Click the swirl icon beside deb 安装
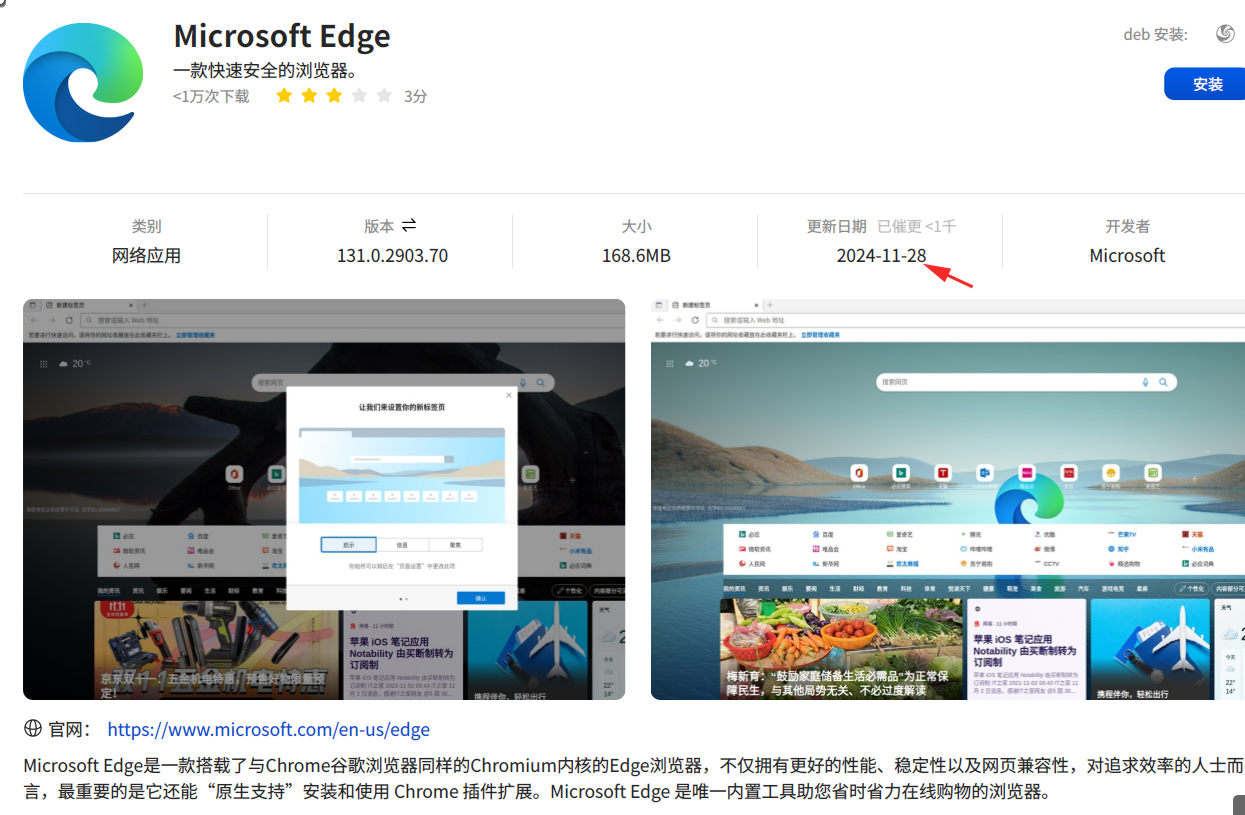 click(x=1225, y=34)
